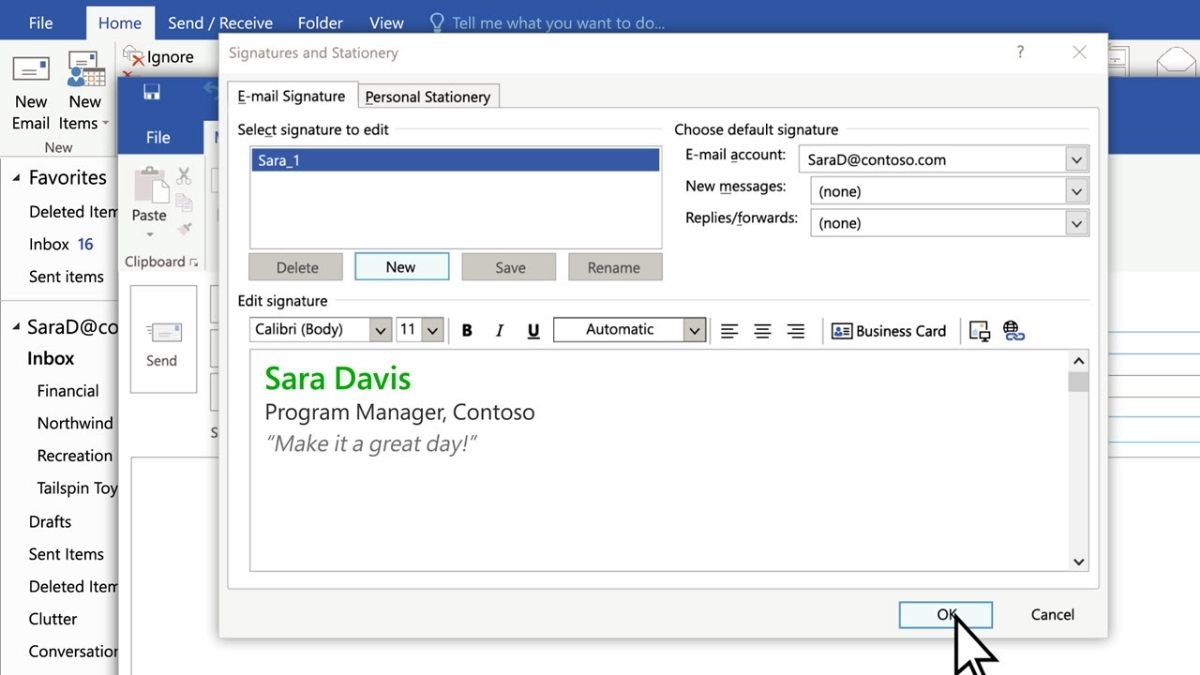Open the E-mail account dropdown
Screen dimensions: 1200x675
pyautogui.click(x=1077, y=159)
